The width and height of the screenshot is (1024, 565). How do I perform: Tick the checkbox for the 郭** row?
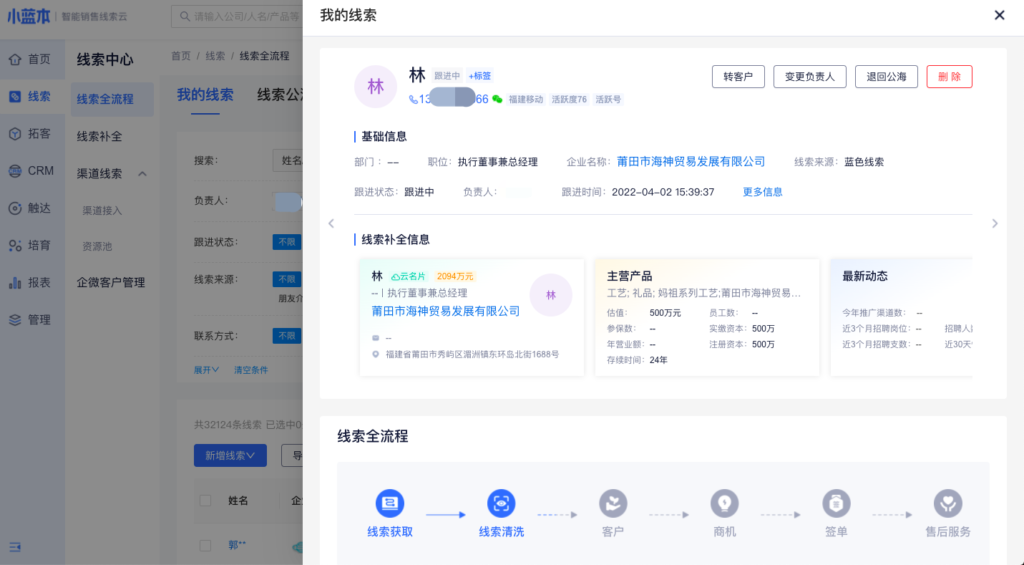[x=205, y=545]
